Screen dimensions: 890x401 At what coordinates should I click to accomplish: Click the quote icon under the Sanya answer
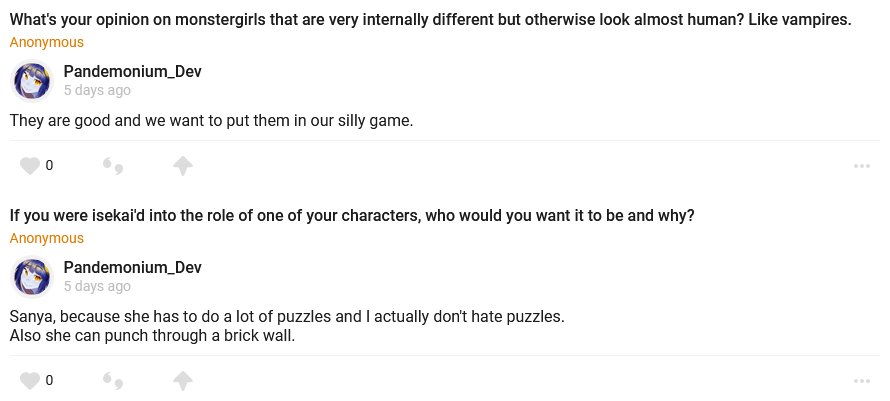pyautogui.click(x=113, y=381)
